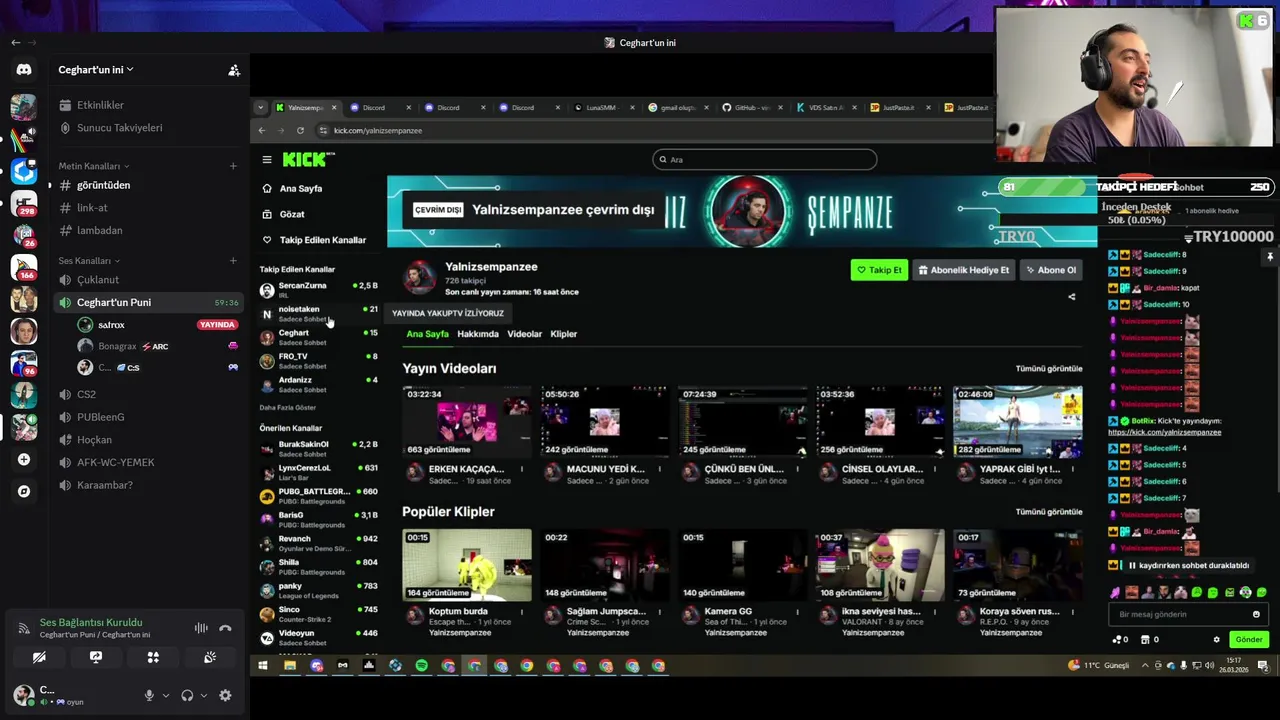
Task: Open the Koptum burda clip thumbnail
Action: click(467, 565)
